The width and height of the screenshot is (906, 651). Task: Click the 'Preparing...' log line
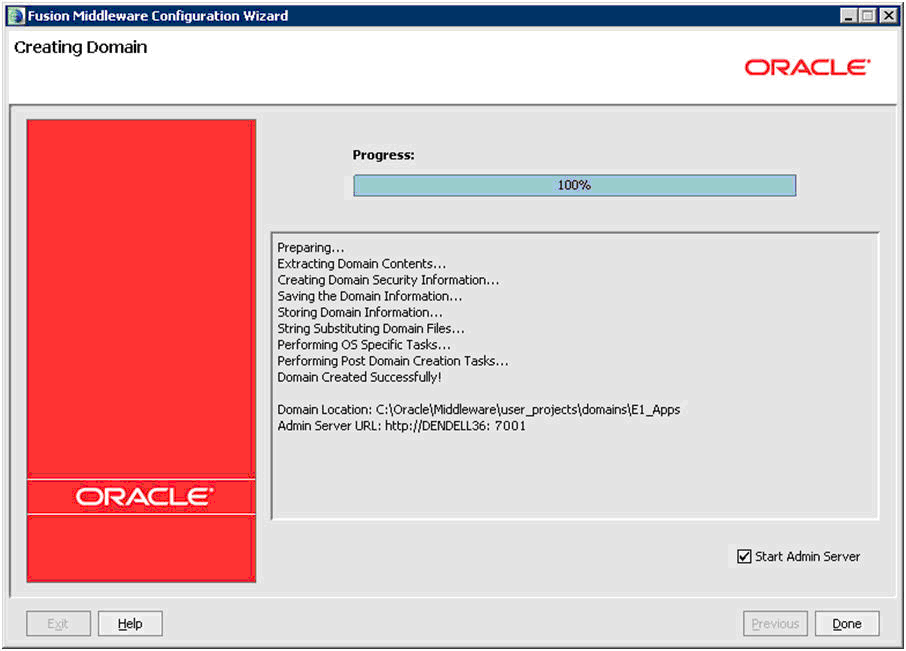pyautogui.click(x=311, y=248)
